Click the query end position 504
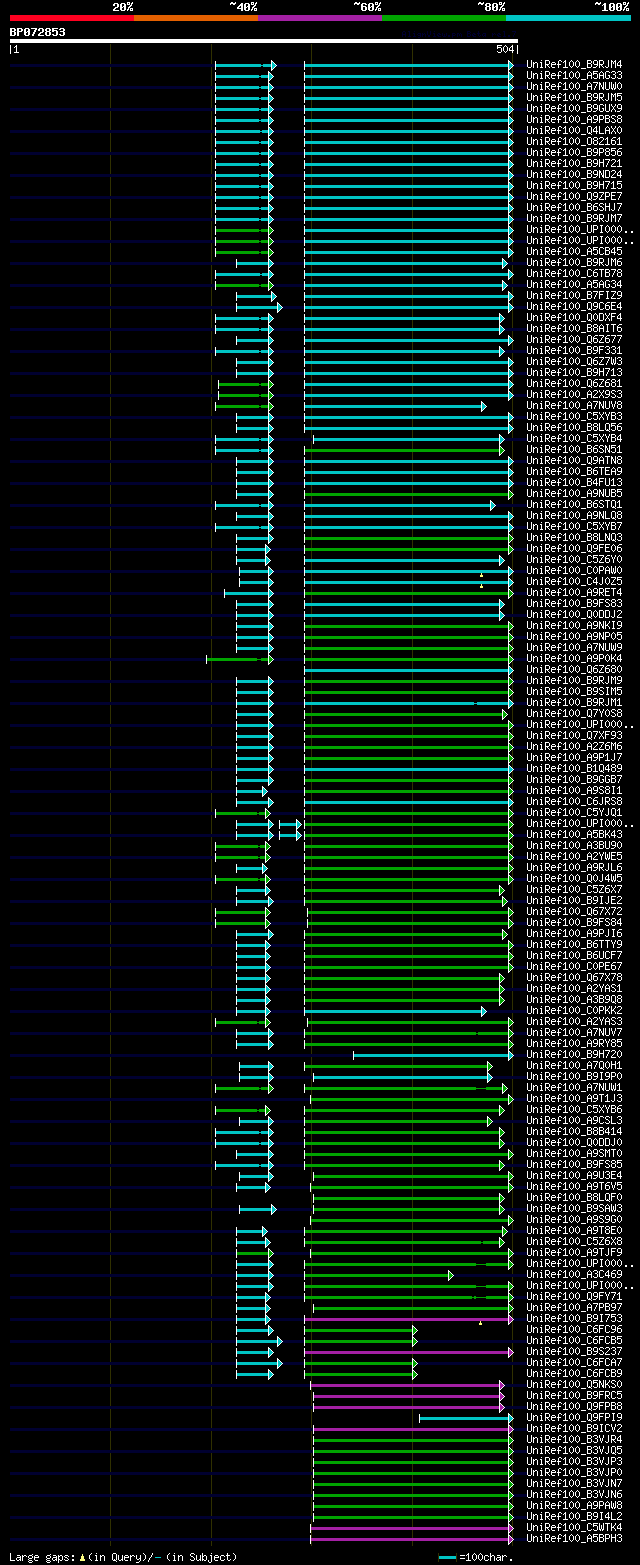640x1565 pixels. coord(504,49)
